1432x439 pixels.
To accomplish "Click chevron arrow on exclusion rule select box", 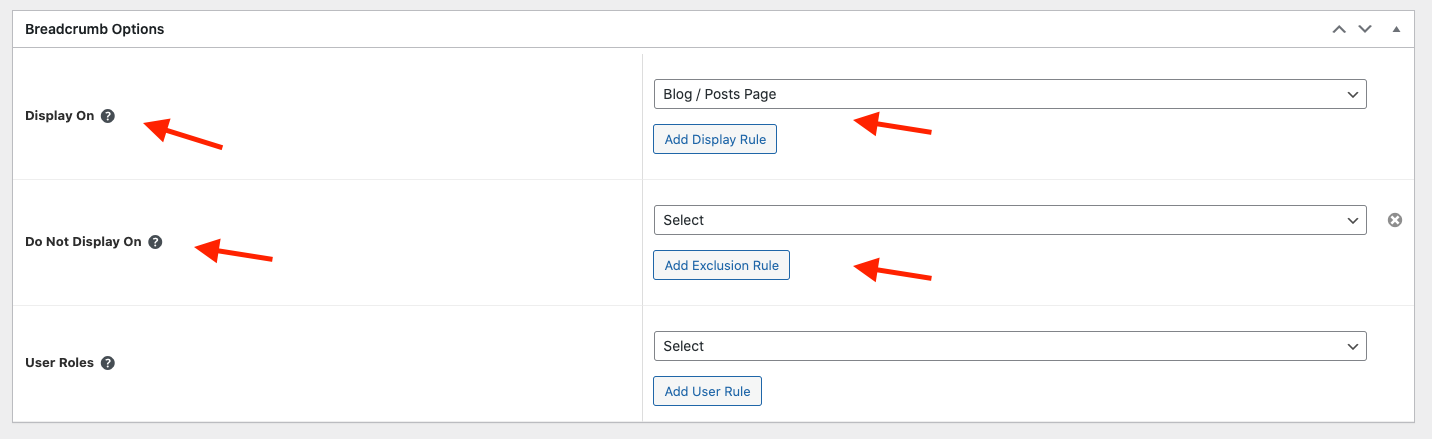I will pyautogui.click(x=1353, y=221).
